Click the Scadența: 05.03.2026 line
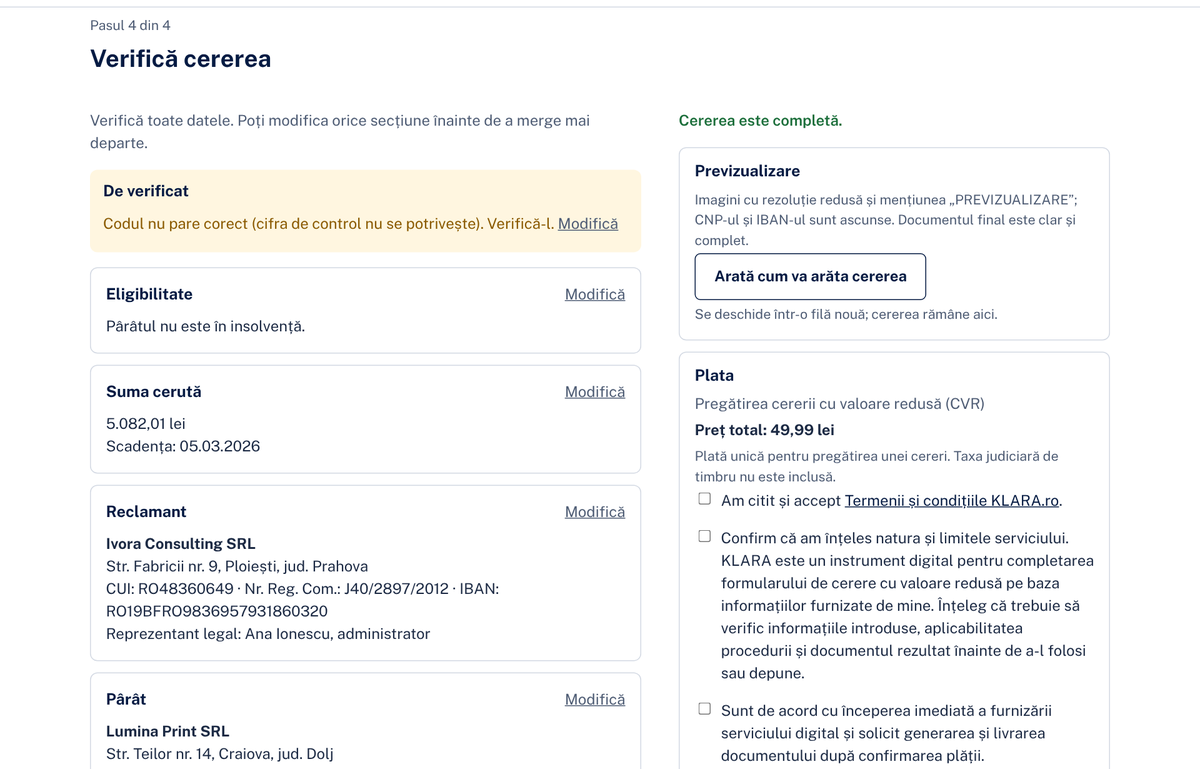Viewport: 1200px width, 769px height. tap(183, 447)
